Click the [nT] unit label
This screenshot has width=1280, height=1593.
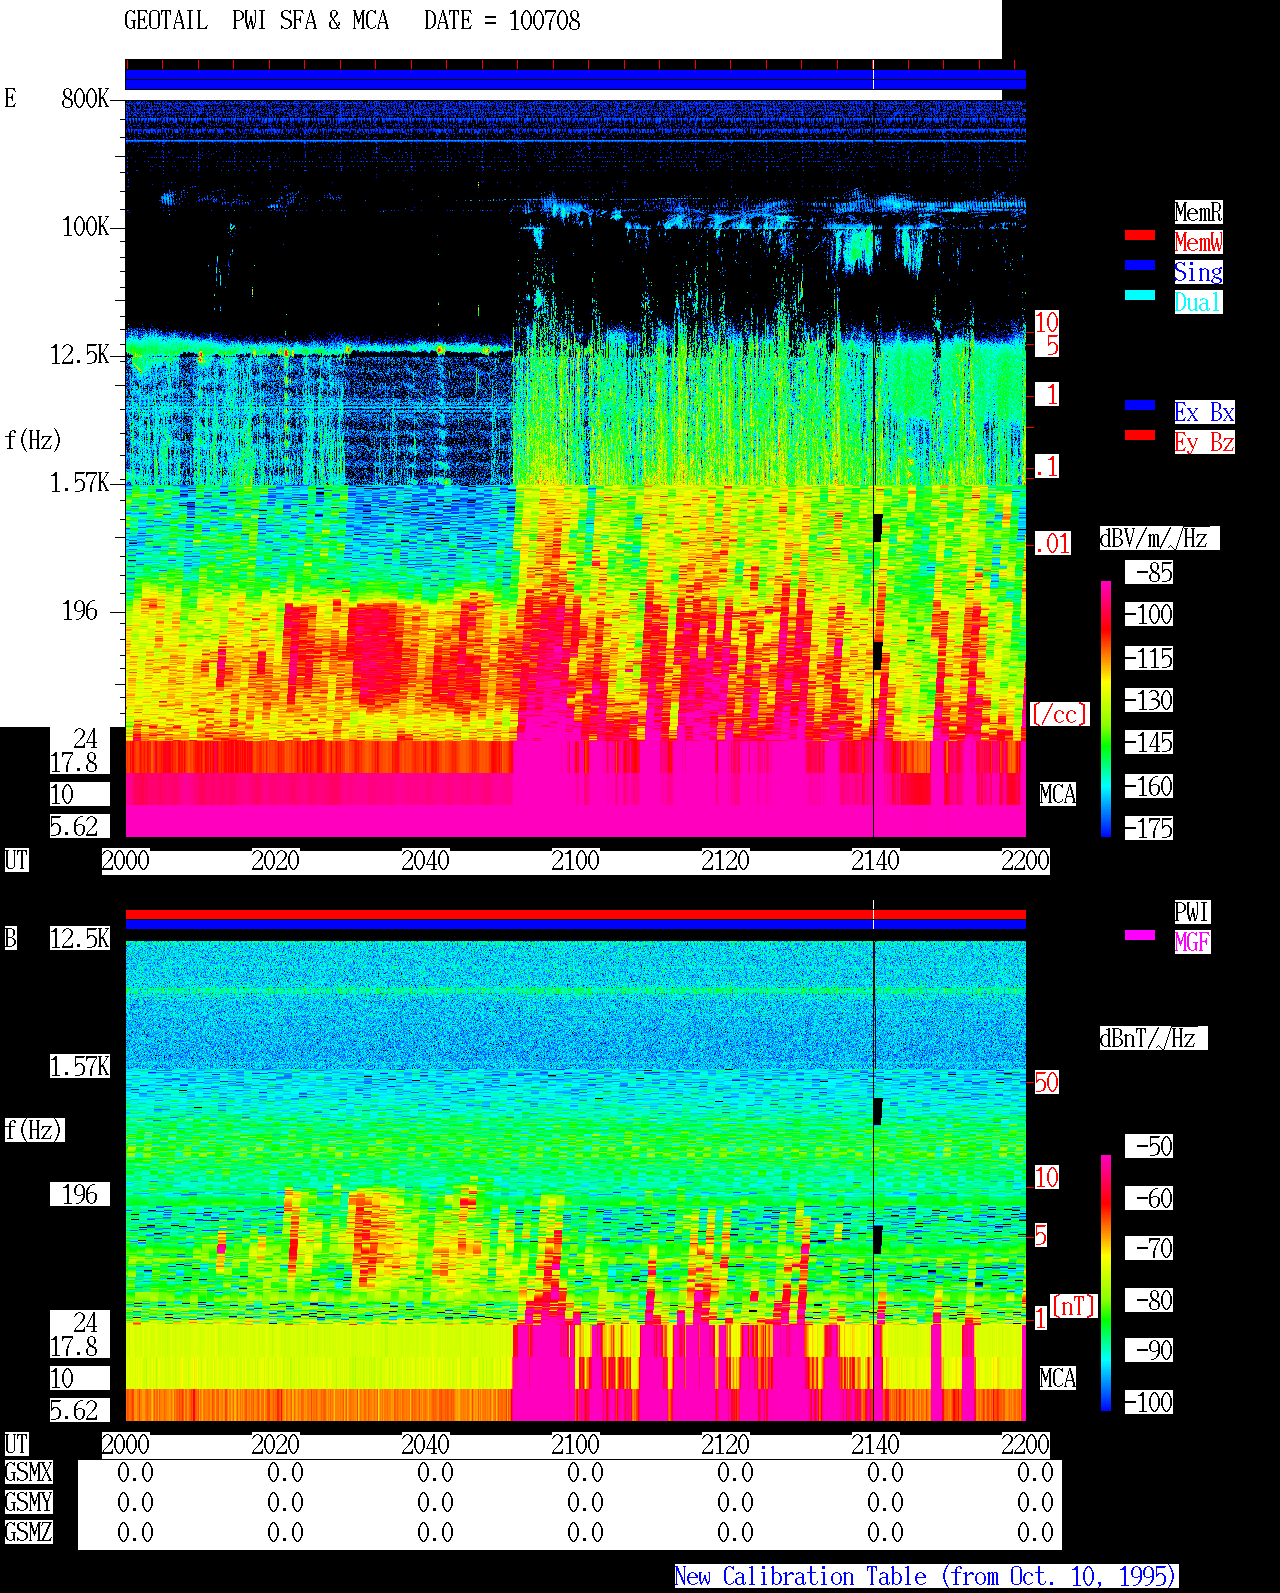click(x=1074, y=1306)
